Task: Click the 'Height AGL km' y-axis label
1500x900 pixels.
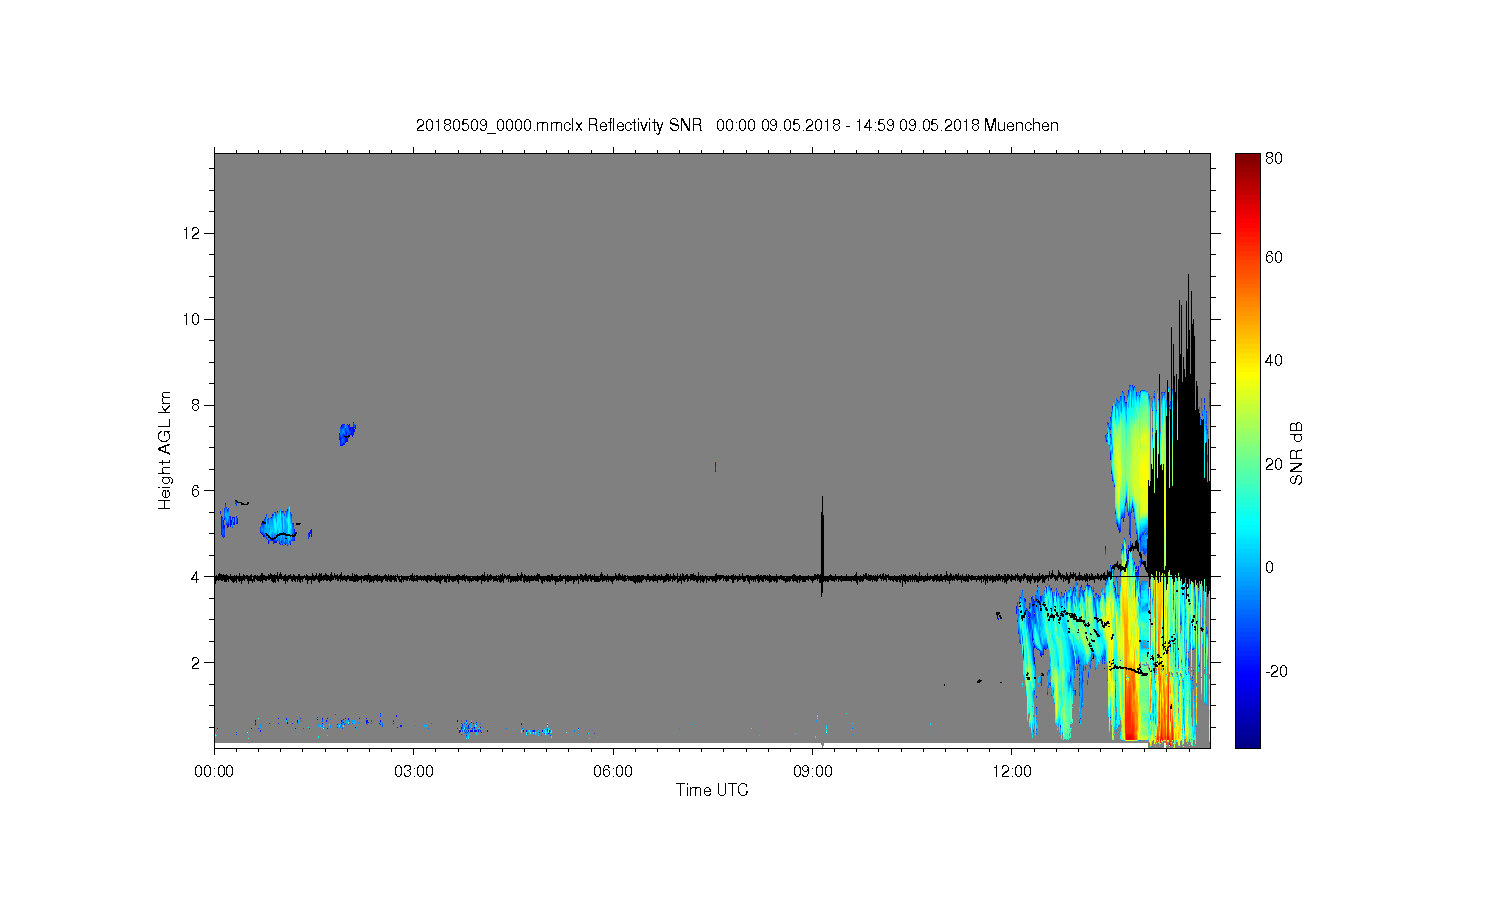Action: point(165,450)
